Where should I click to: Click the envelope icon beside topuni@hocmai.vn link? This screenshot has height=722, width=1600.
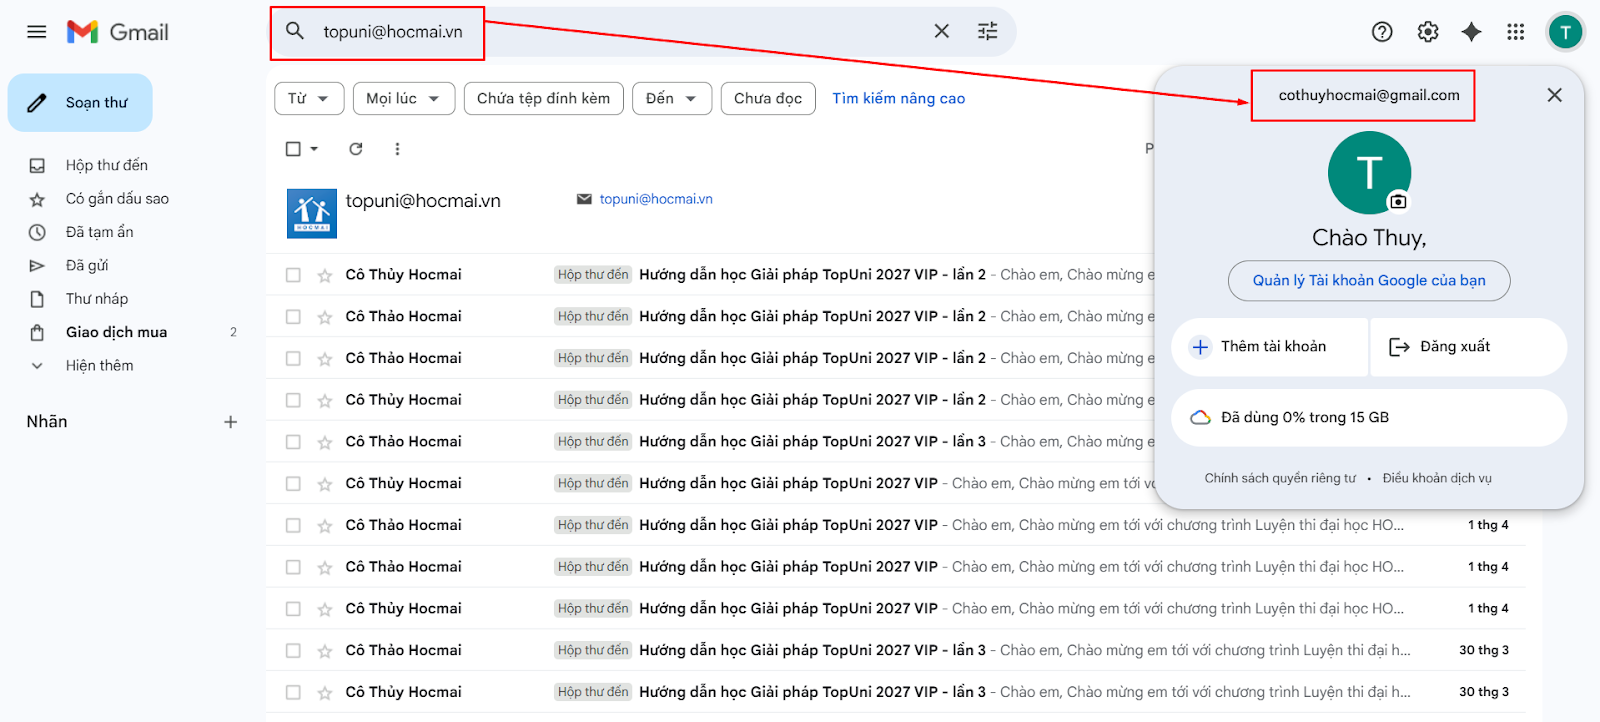coord(584,199)
